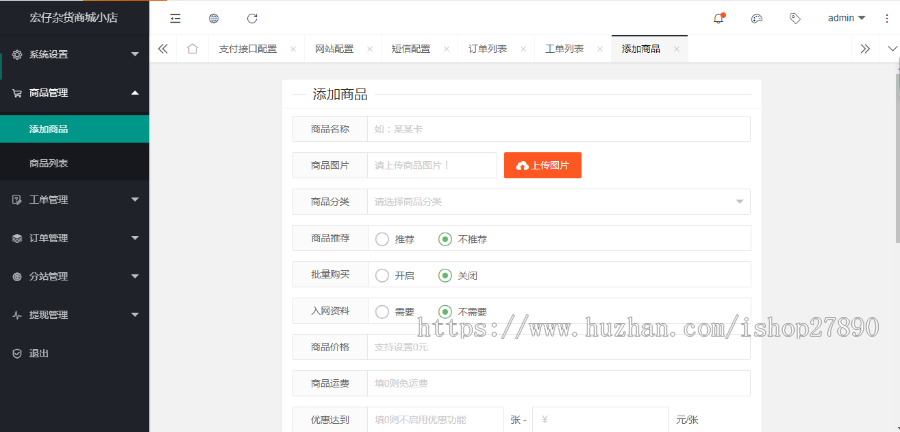Collapse the sidebar with the menu-fold icon

click(x=175, y=18)
